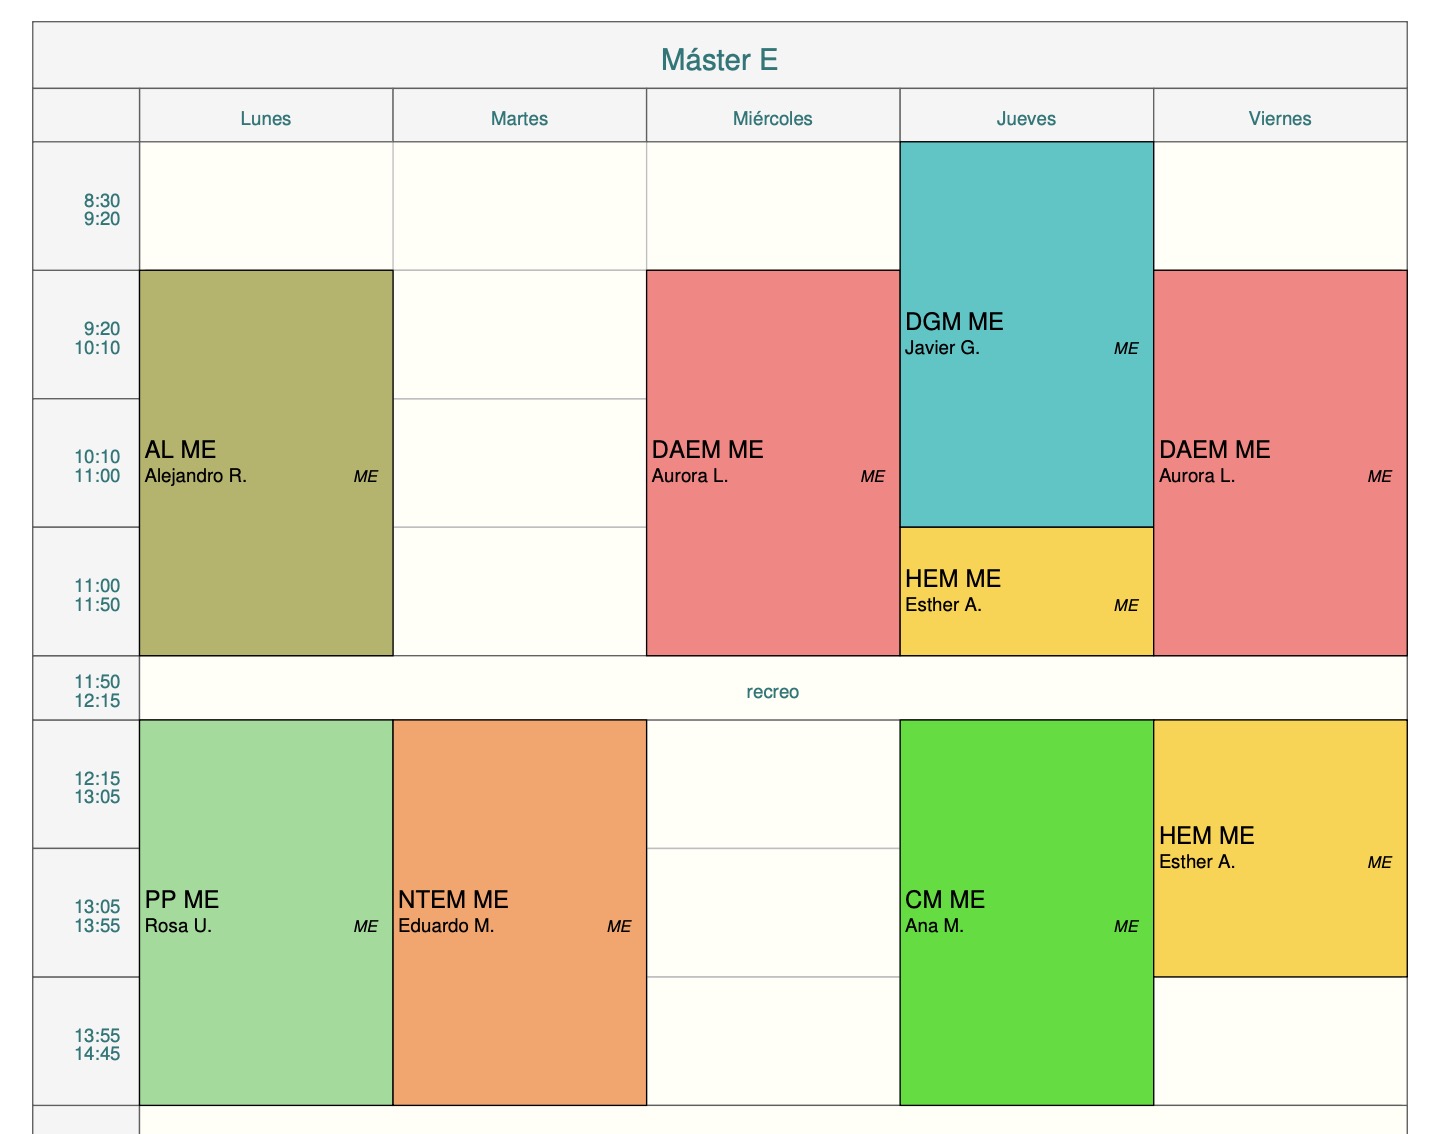Click the Miércoles day header
Image resolution: width=1436 pixels, height=1134 pixels.
tap(772, 118)
